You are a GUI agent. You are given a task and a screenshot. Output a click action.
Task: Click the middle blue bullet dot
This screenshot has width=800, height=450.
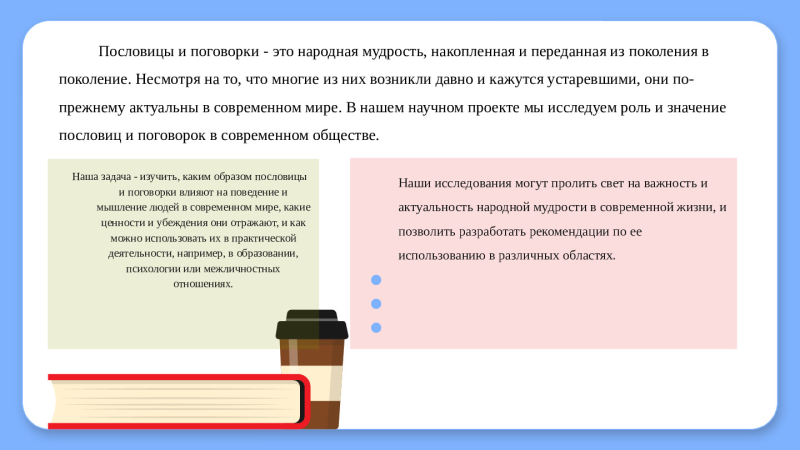coord(376,304)
